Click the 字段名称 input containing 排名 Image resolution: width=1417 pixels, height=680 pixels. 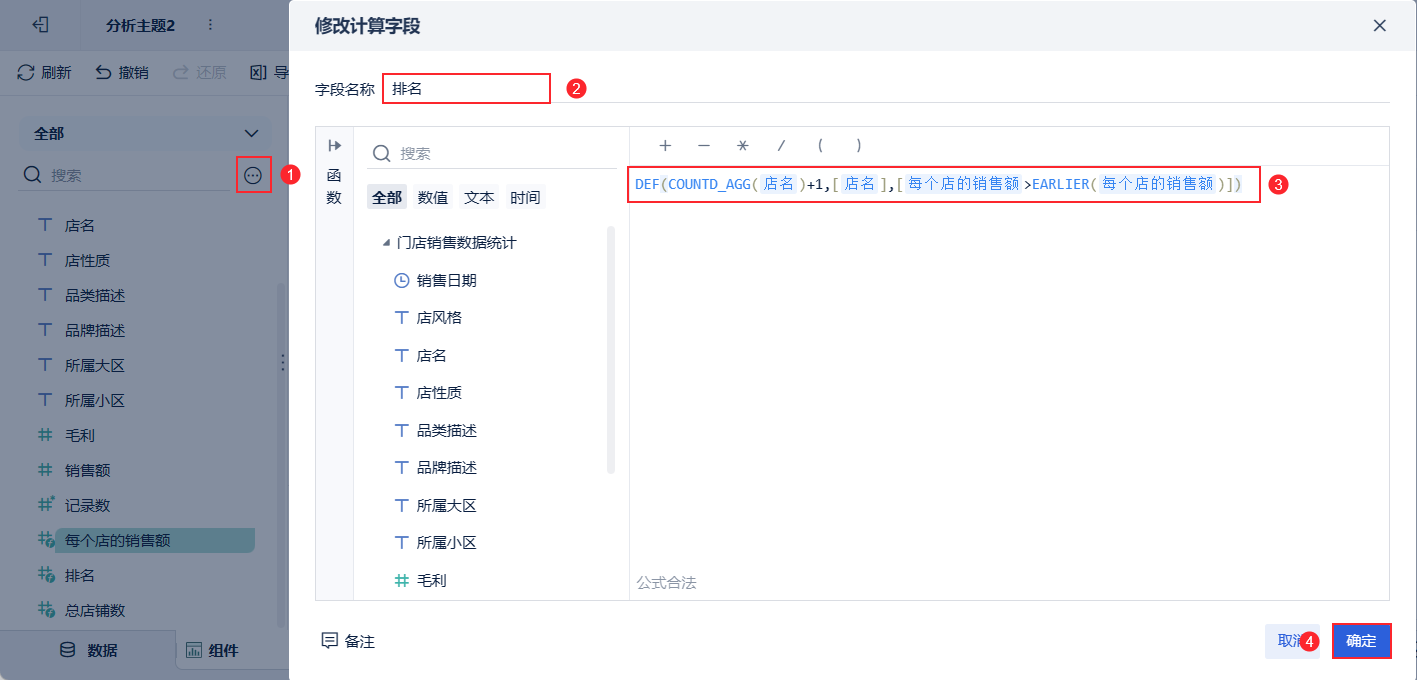pyautogui.click(x=466, y=88)
